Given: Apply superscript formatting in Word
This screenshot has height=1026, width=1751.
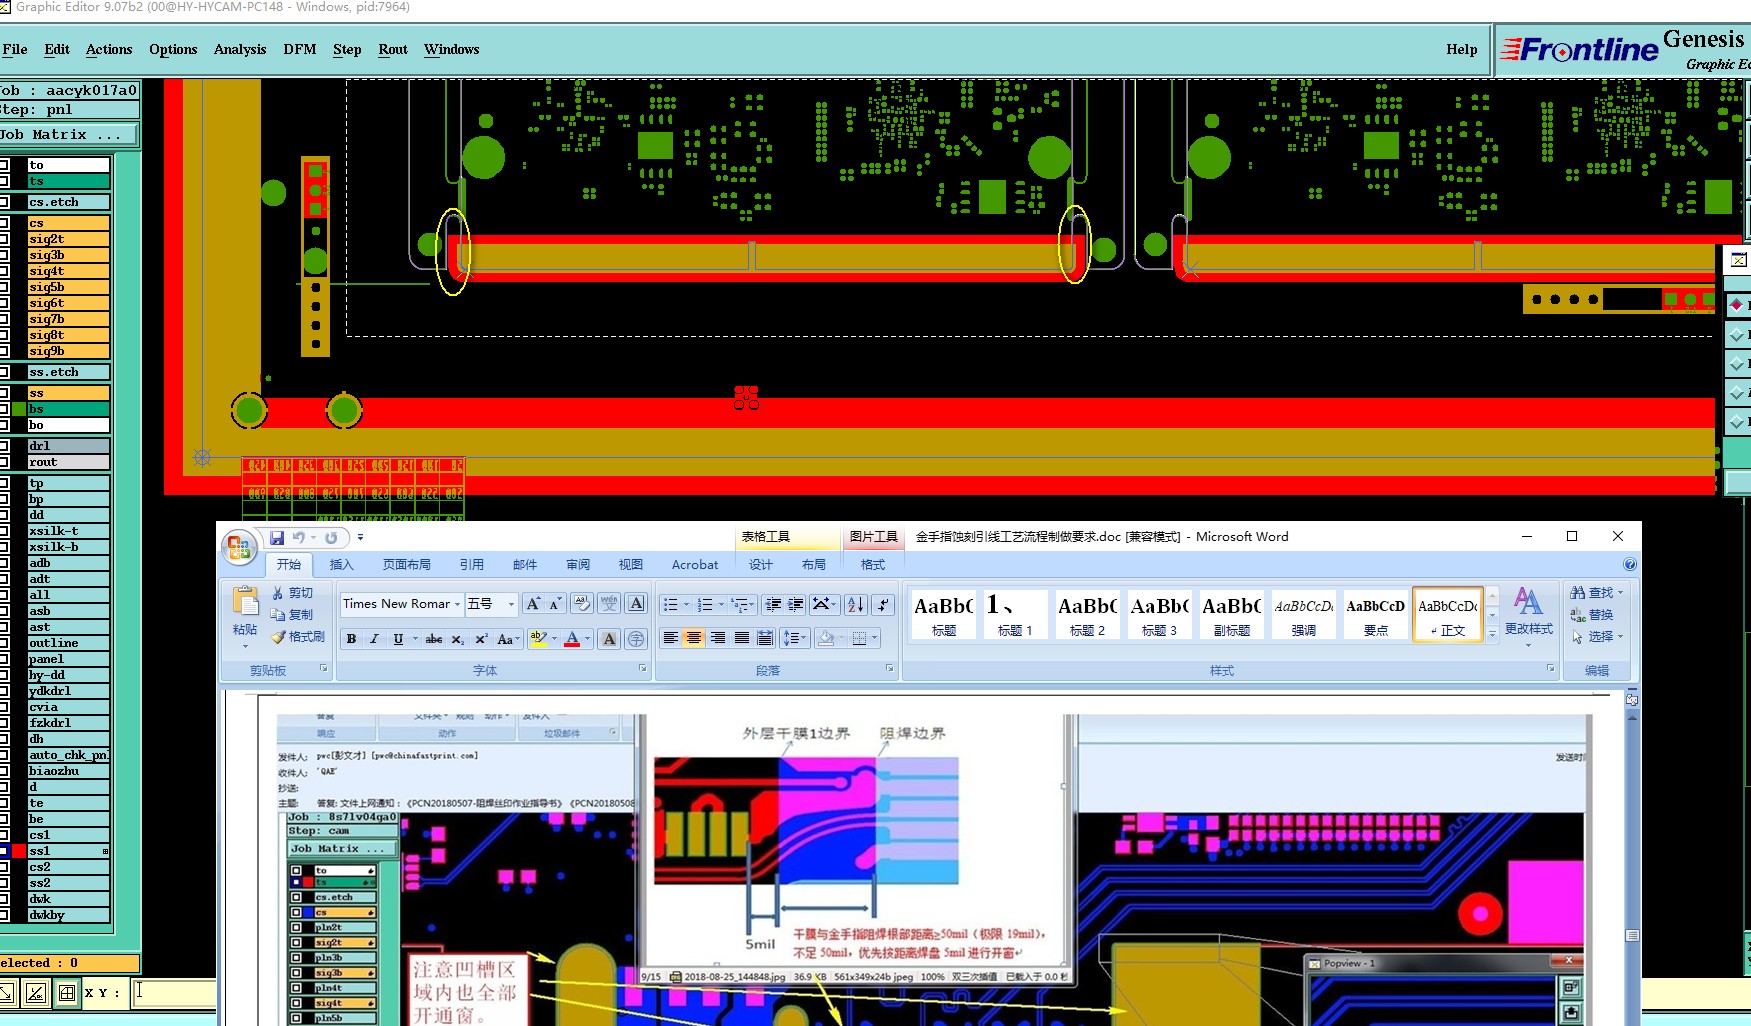Looking at the screenshot, I should 481,639.
